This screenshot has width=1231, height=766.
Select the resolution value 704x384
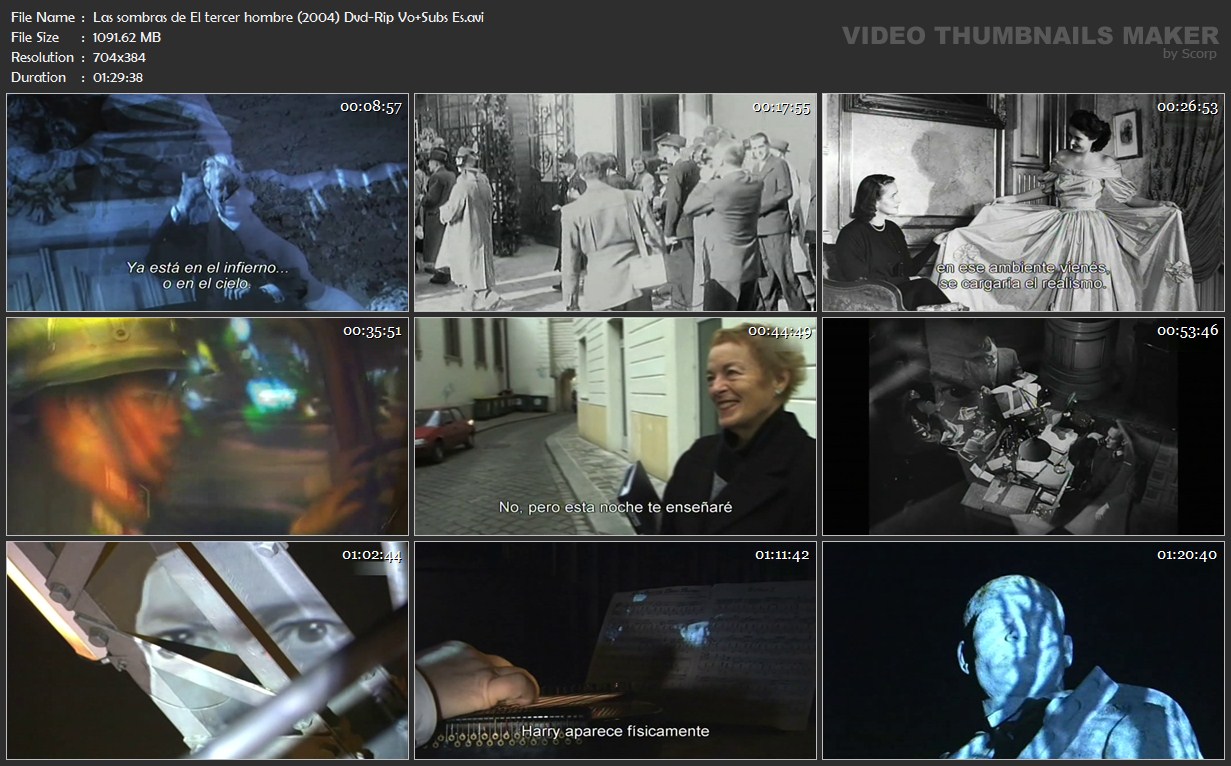coord(119,57)
